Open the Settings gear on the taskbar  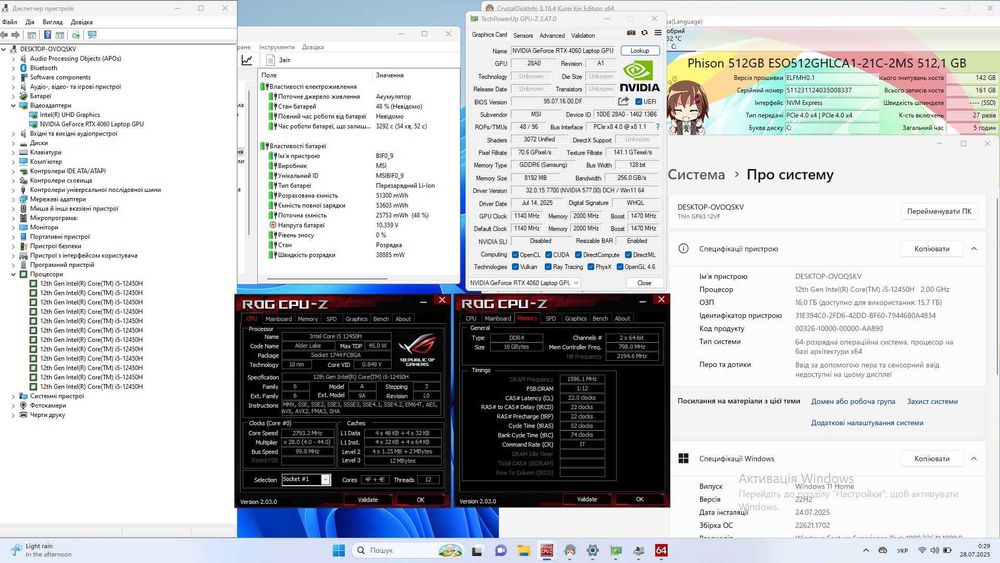tap(592, 550)
